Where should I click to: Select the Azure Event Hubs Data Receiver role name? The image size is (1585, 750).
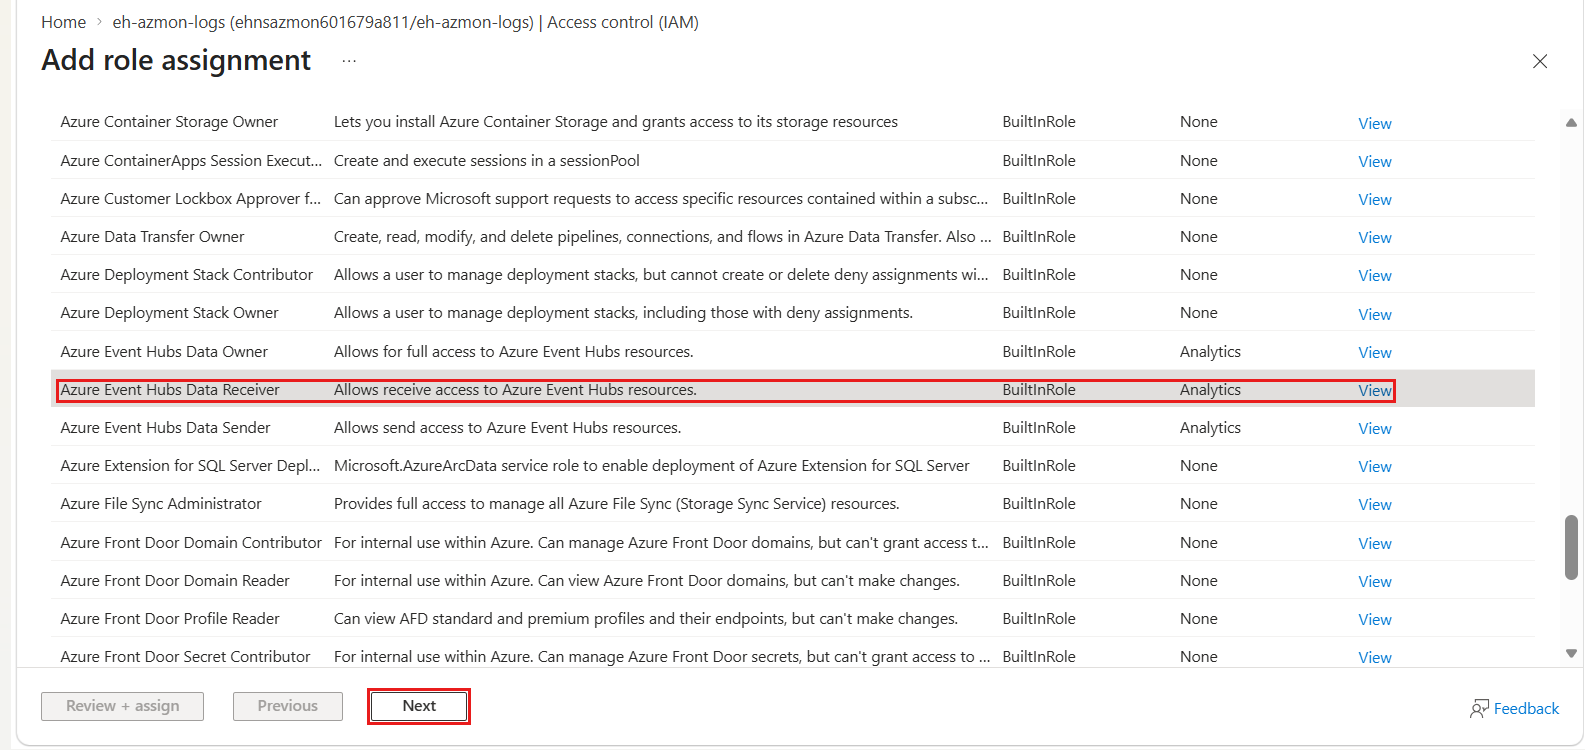170,389
